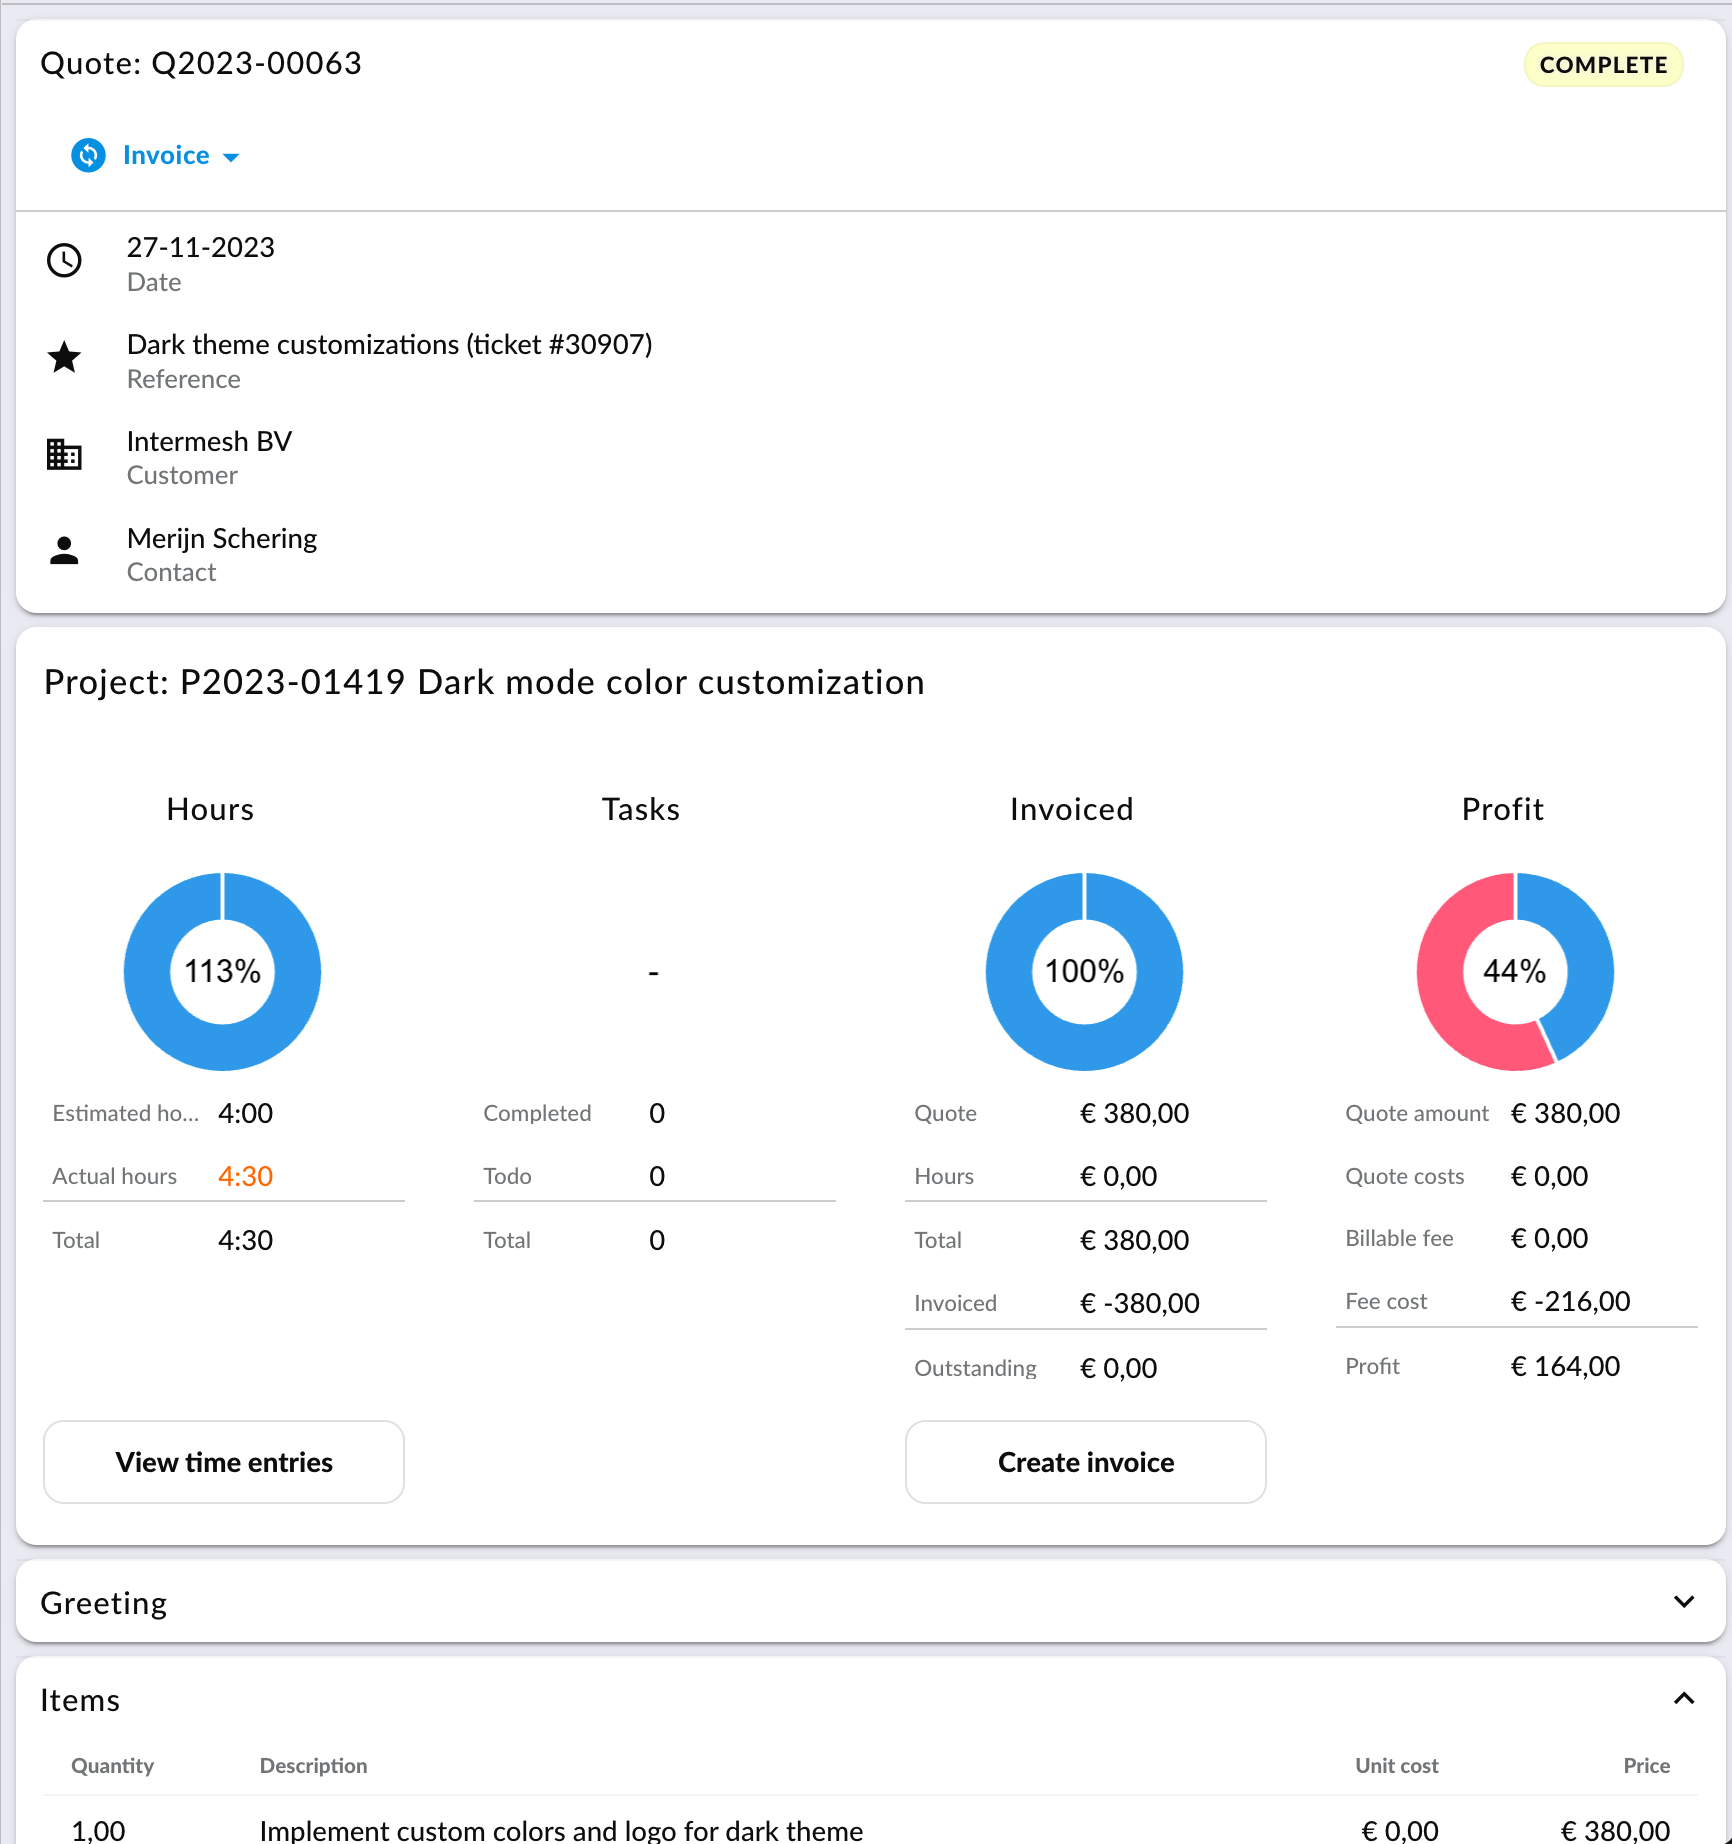This screenshot has width=1732, height=1844.
Task: Click the Invoiced 100% donut chart
Action: 1084,971
